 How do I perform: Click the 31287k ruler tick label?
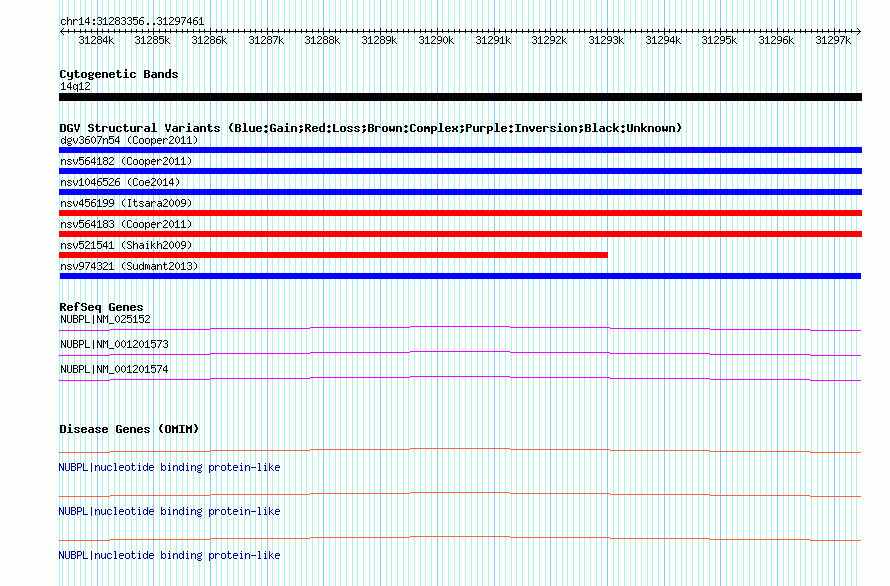(266, 40)
